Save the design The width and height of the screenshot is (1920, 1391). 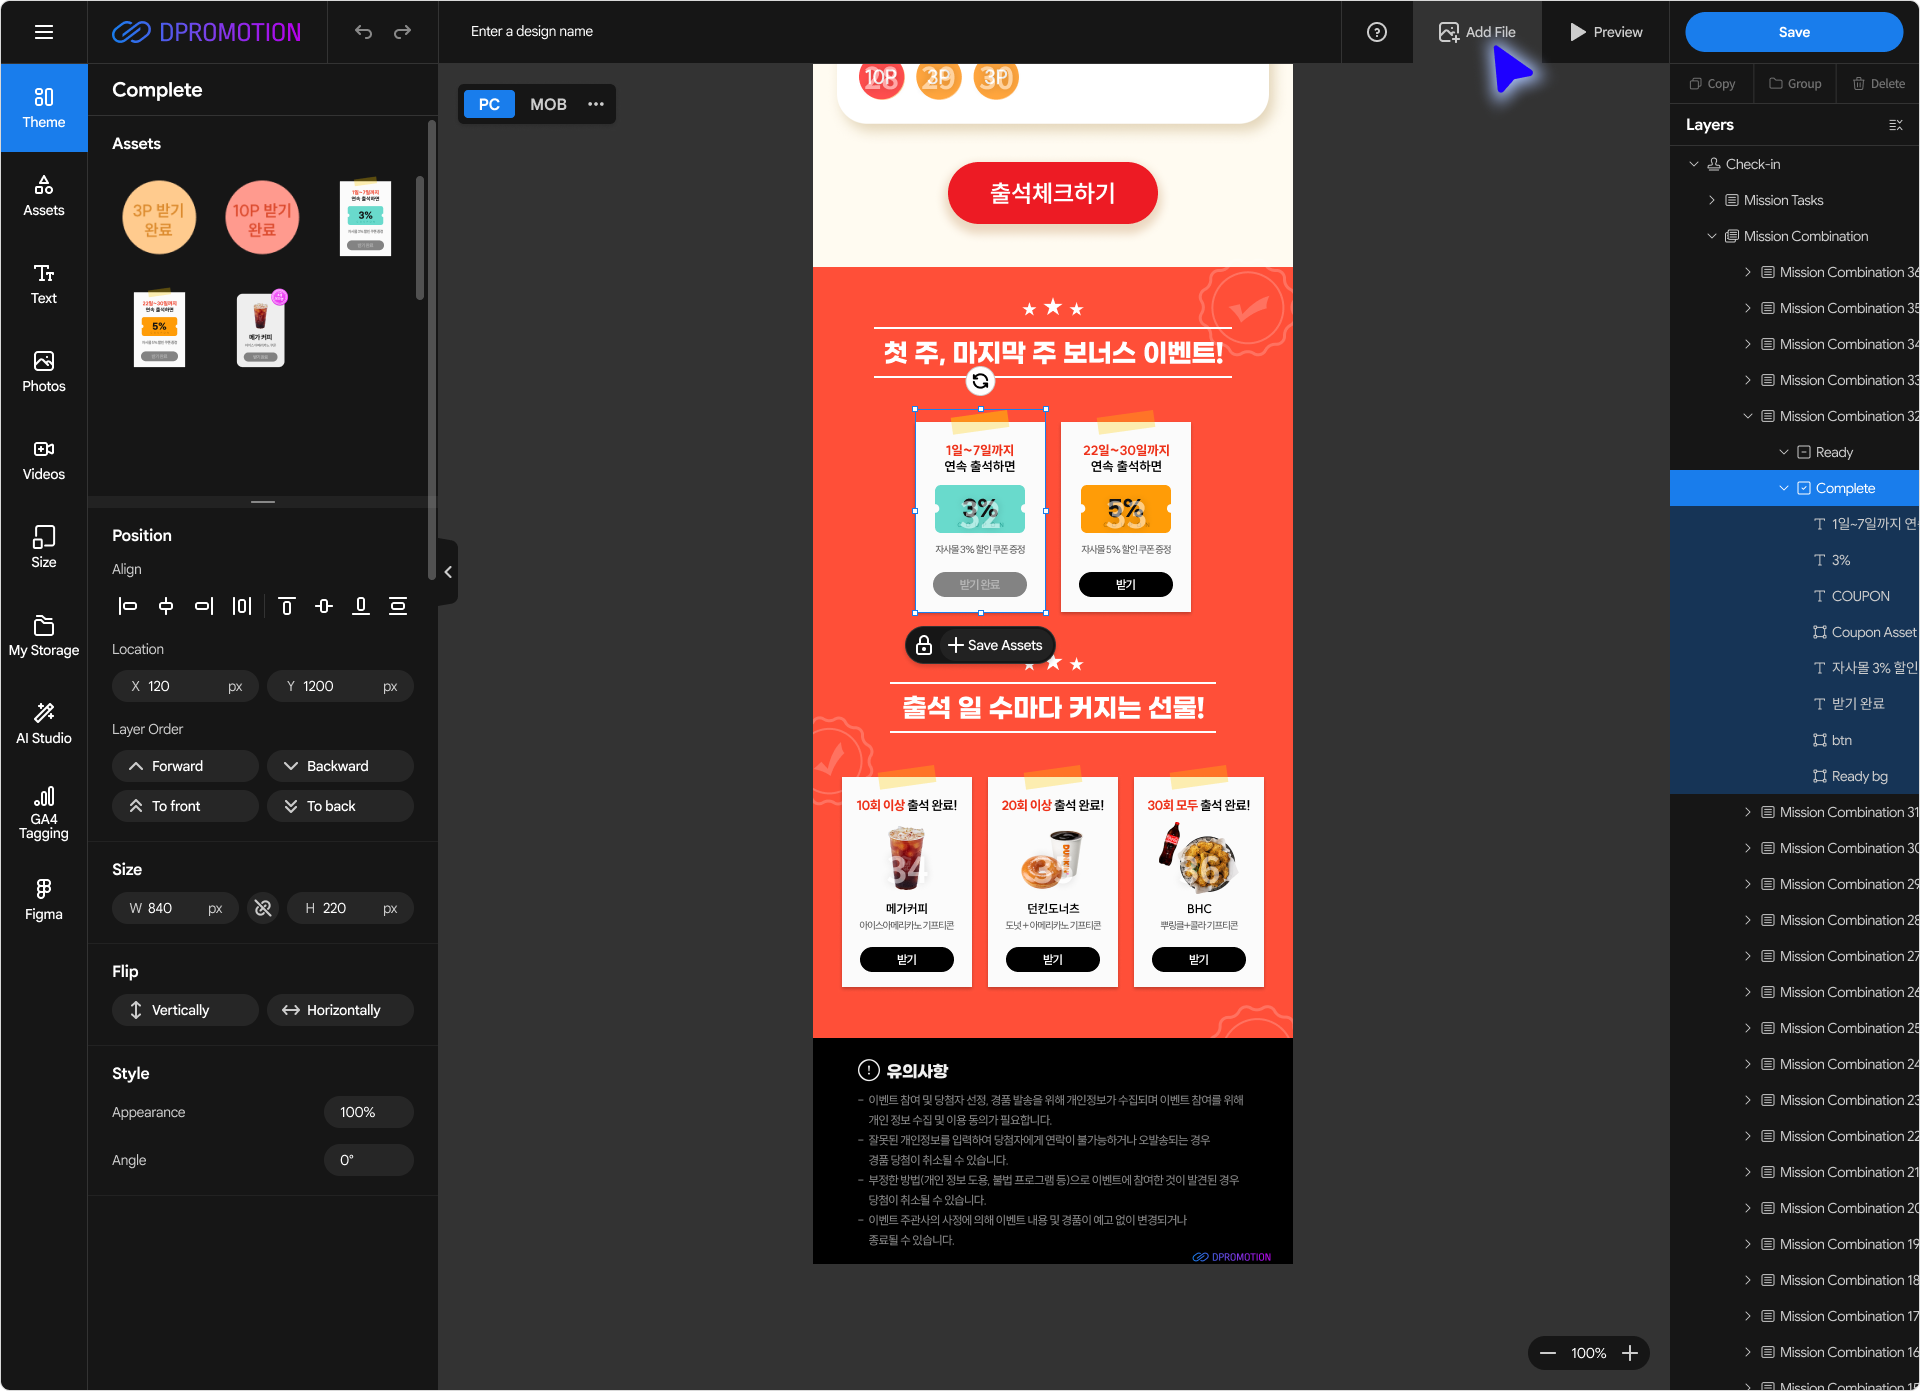pyautogui.click(x=1794, y=32)
